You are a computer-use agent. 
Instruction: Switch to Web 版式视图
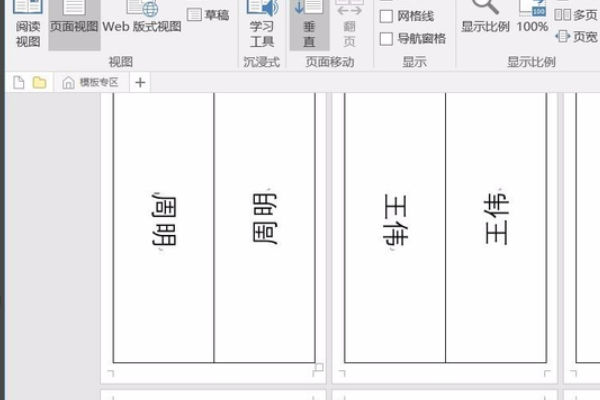(142, 18)
